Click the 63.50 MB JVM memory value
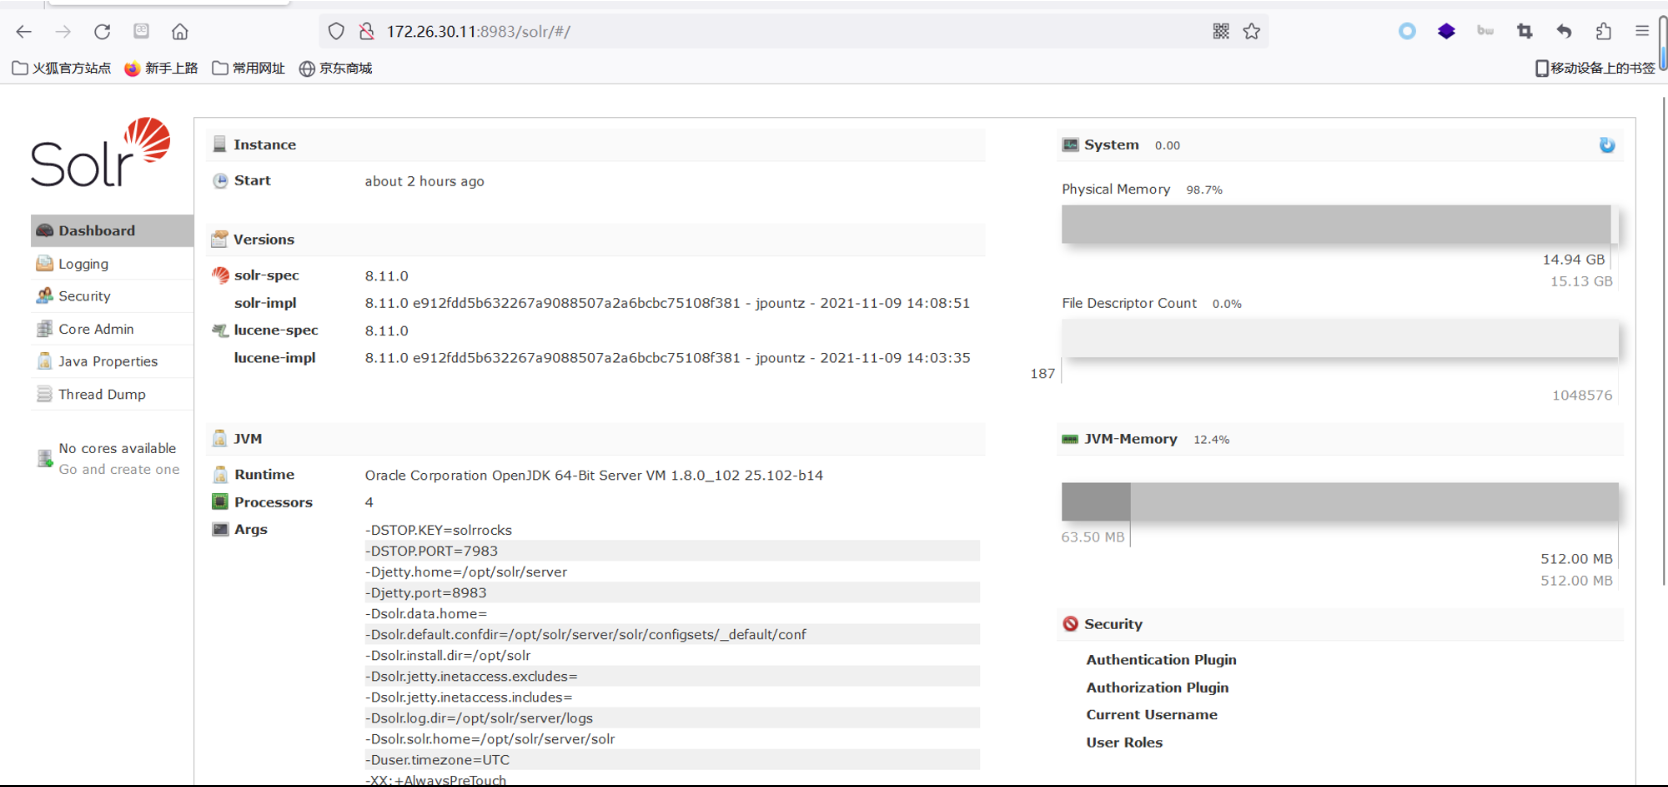The width and height of the screenshot is (1668, 787). (1093, 537)
